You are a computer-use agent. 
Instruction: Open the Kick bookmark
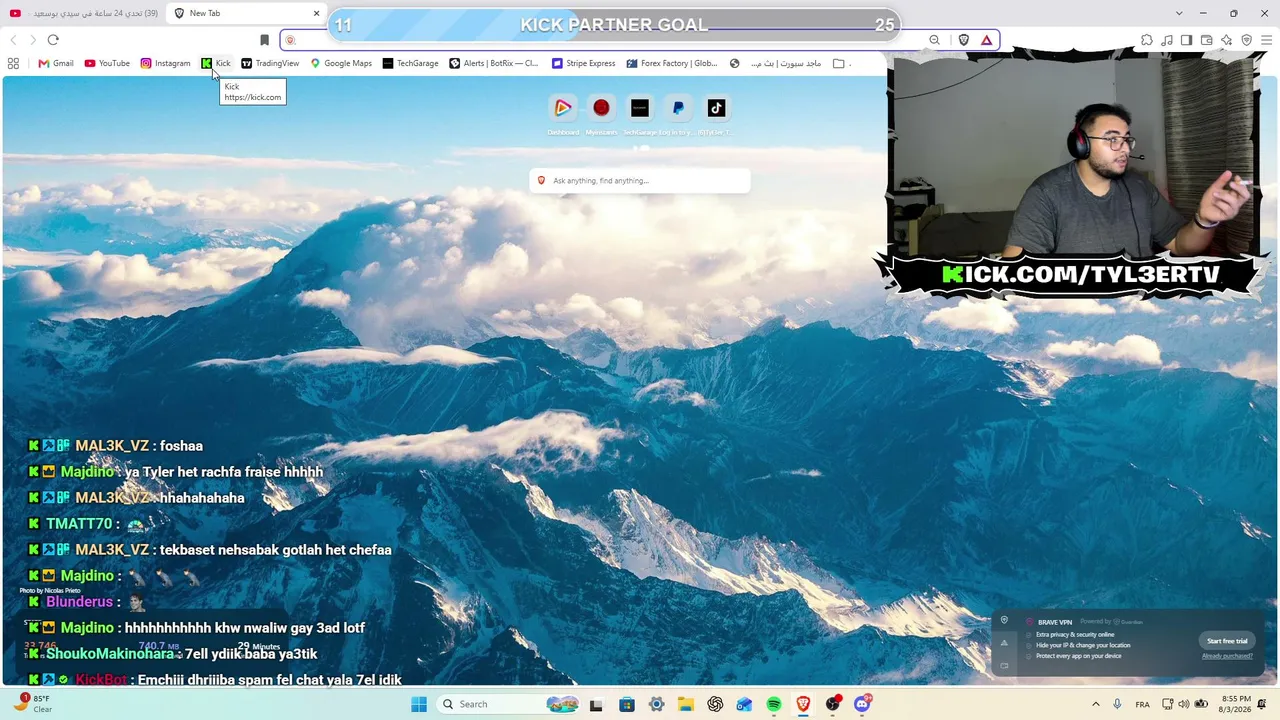point(216,63)
